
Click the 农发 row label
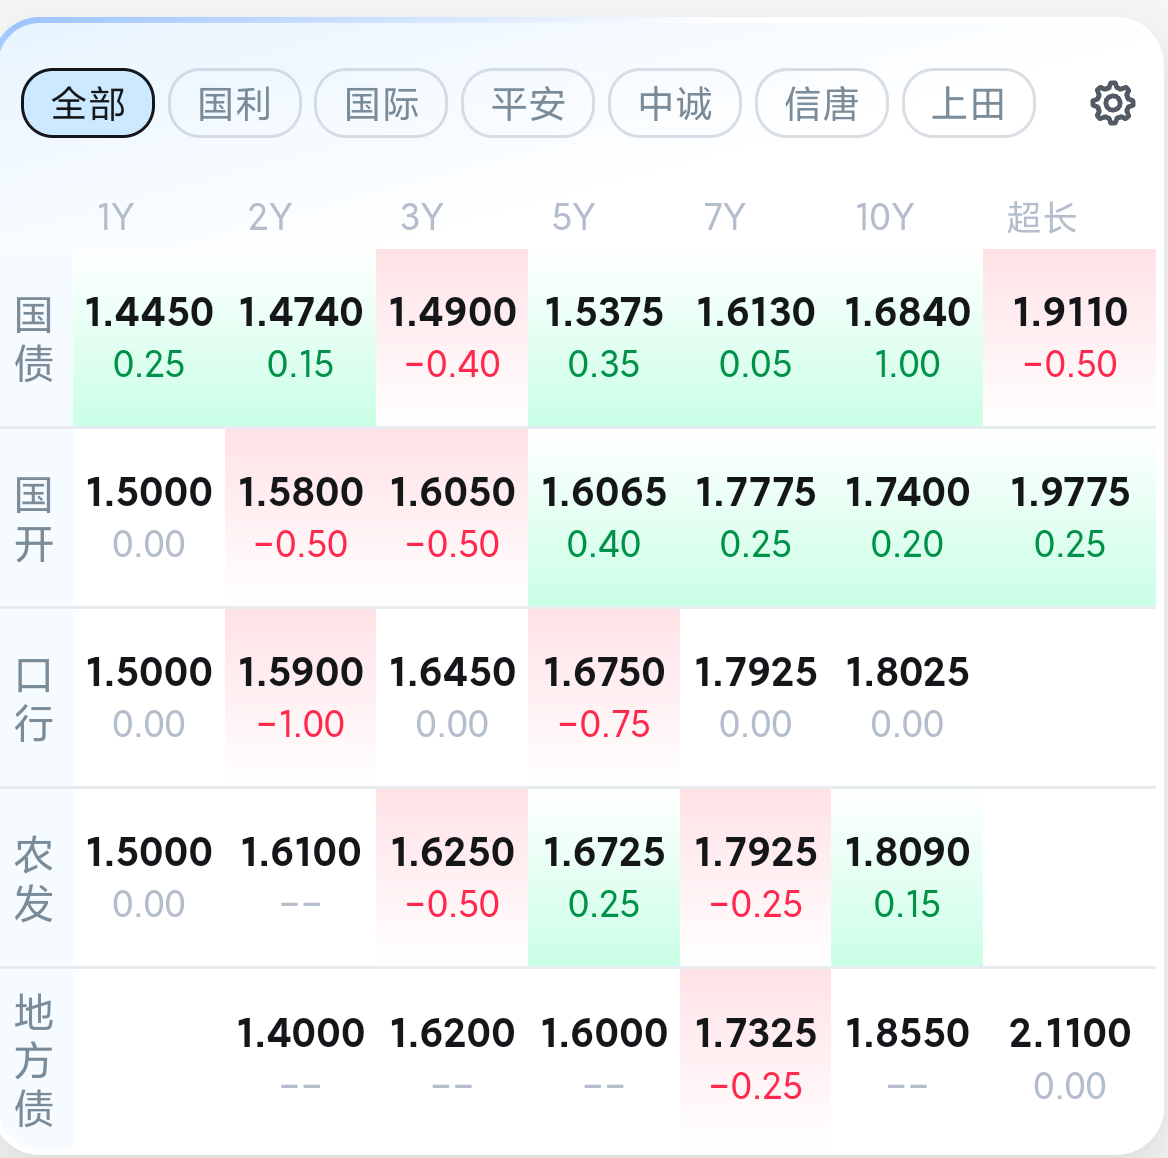(x=34, y=879)
